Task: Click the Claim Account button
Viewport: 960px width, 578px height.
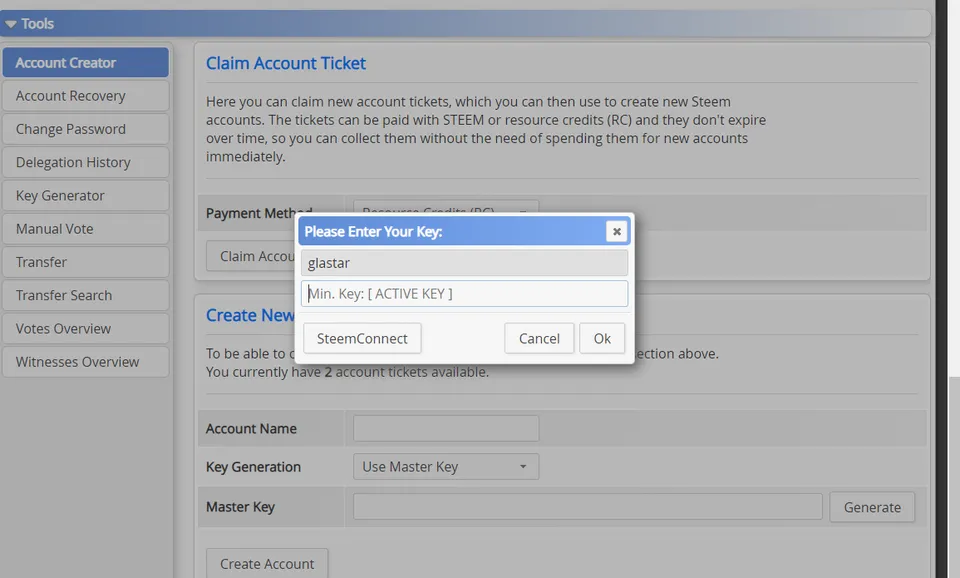Action: pos(251,256)
